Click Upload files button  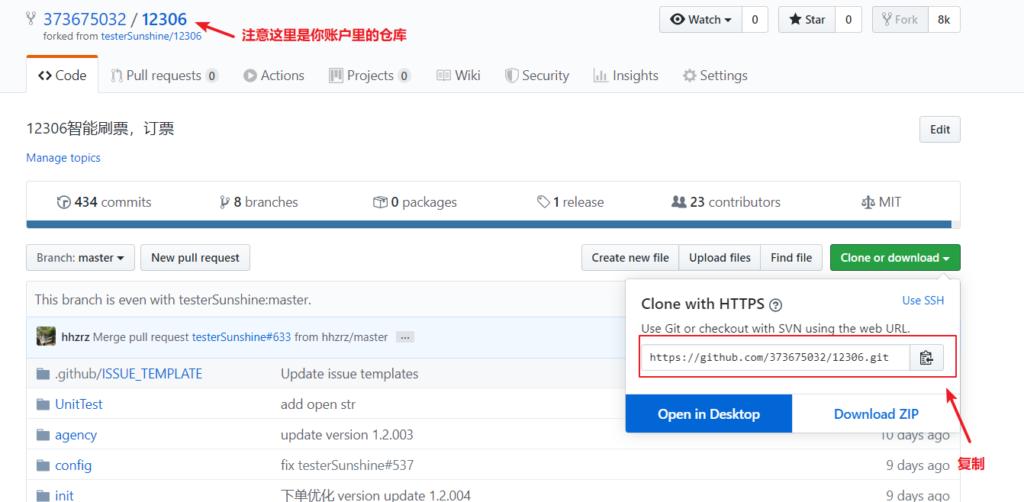pos(720,258)
